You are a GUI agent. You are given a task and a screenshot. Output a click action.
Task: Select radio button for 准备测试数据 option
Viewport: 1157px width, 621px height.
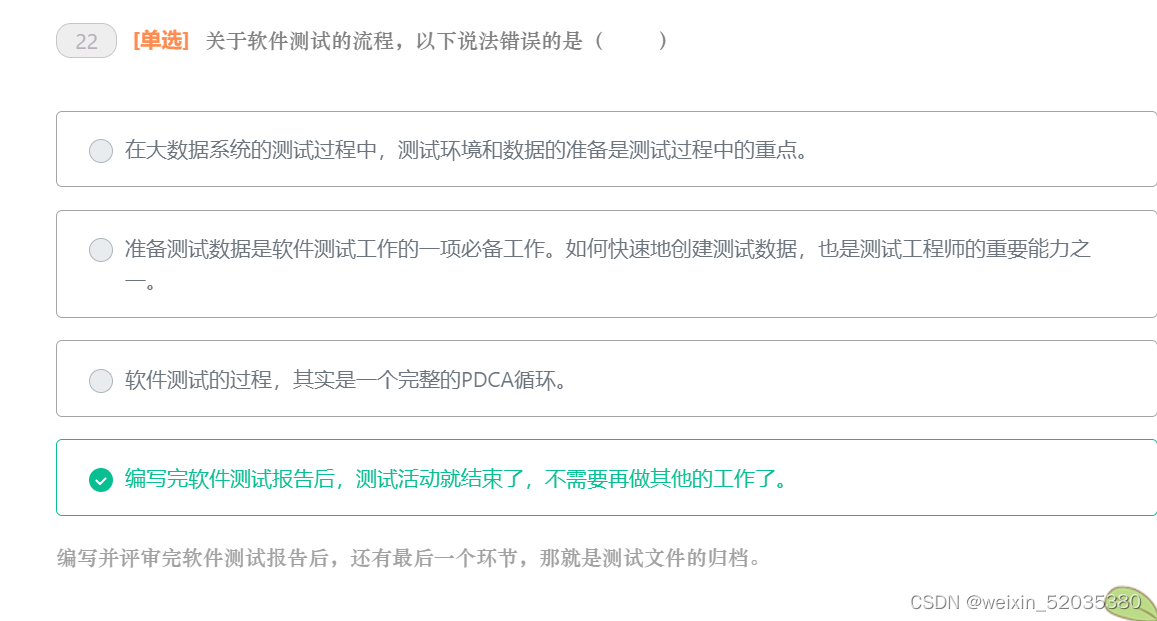pyautogui.click(x=100, y=249)
